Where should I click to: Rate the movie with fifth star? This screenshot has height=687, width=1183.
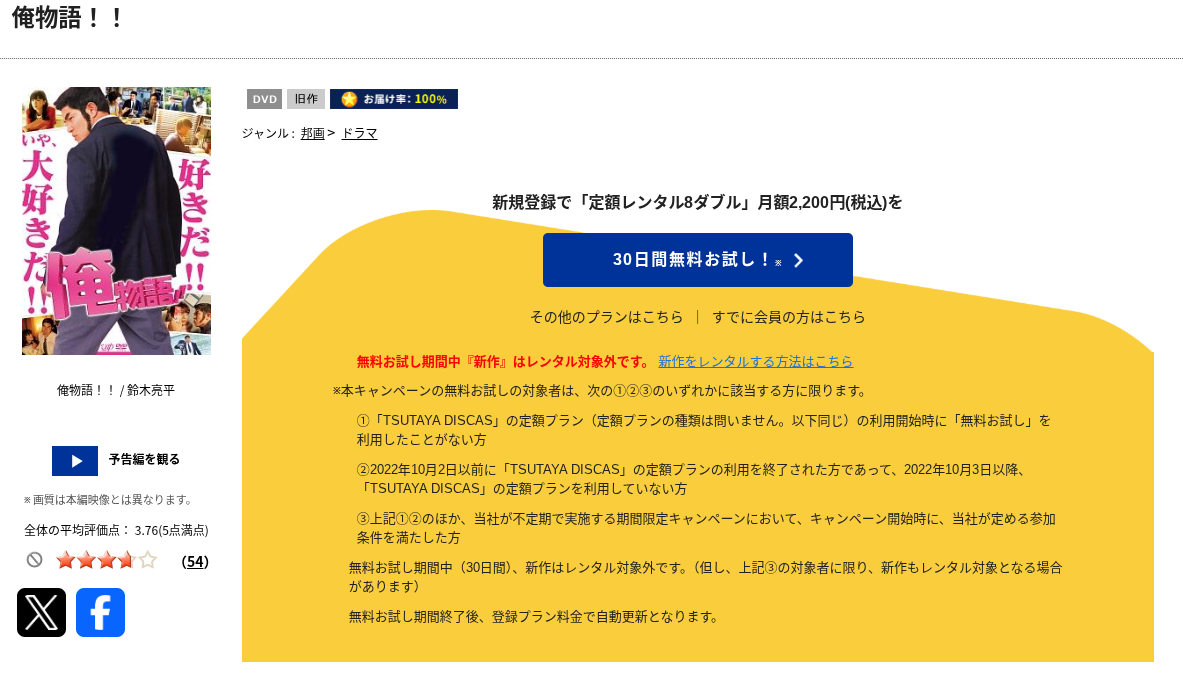[x=148, y=560]
